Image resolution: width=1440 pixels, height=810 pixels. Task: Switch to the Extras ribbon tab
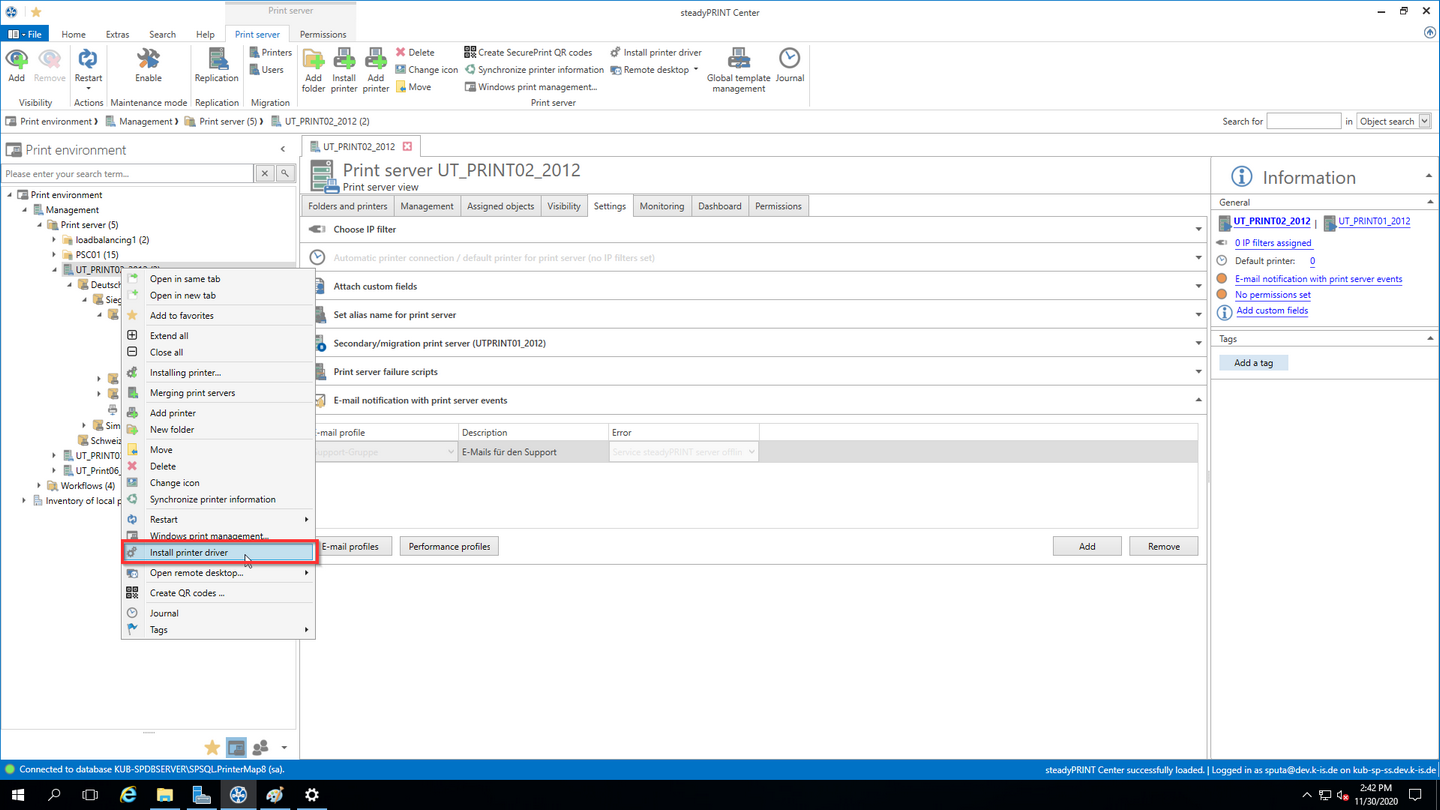pyautogui.click(x=117, y=34)
